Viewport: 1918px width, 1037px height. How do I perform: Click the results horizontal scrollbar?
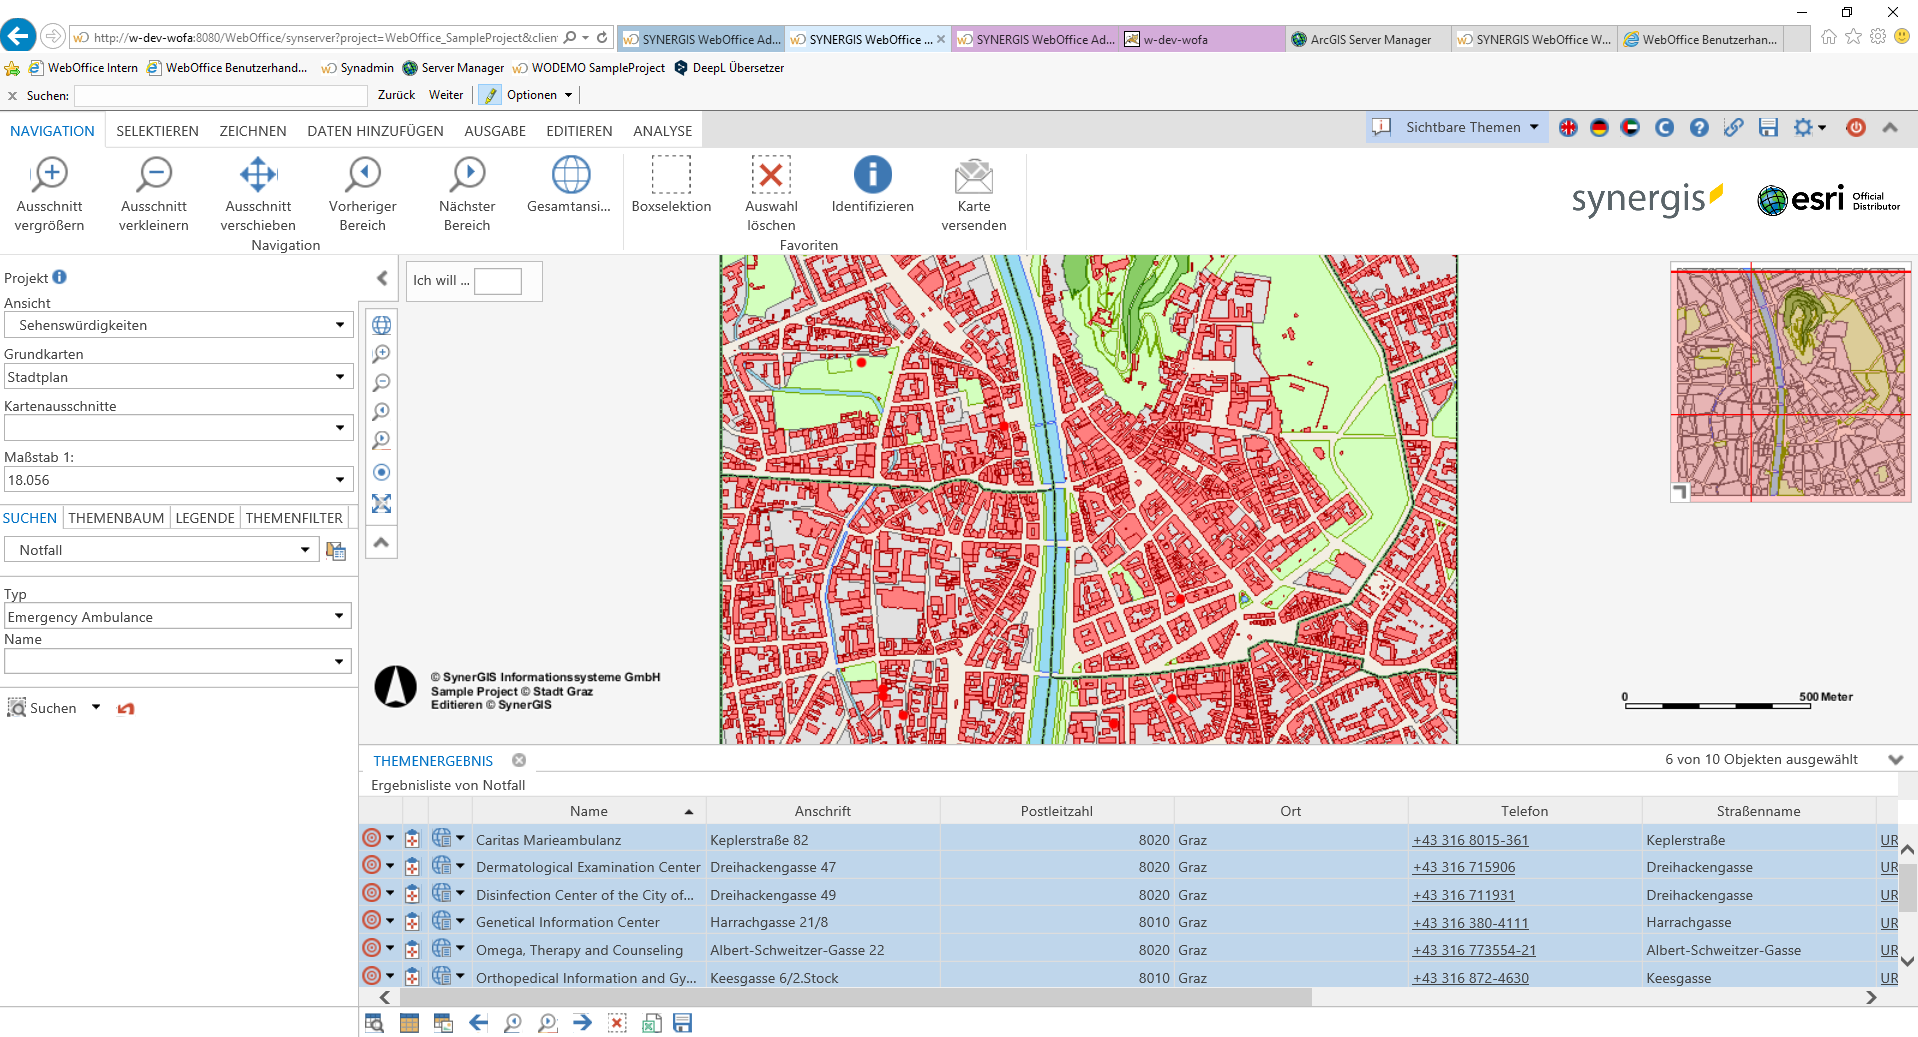click(855, 997)
